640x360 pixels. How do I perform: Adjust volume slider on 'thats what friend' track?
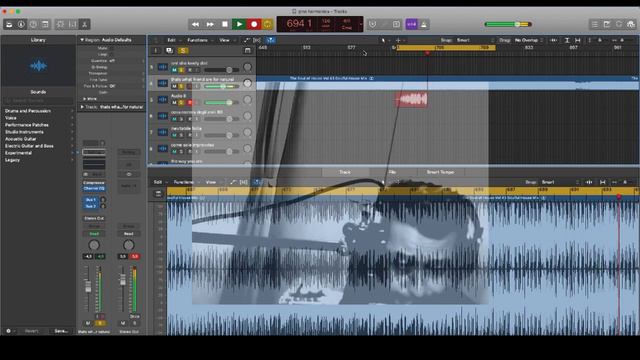point(222,86)
